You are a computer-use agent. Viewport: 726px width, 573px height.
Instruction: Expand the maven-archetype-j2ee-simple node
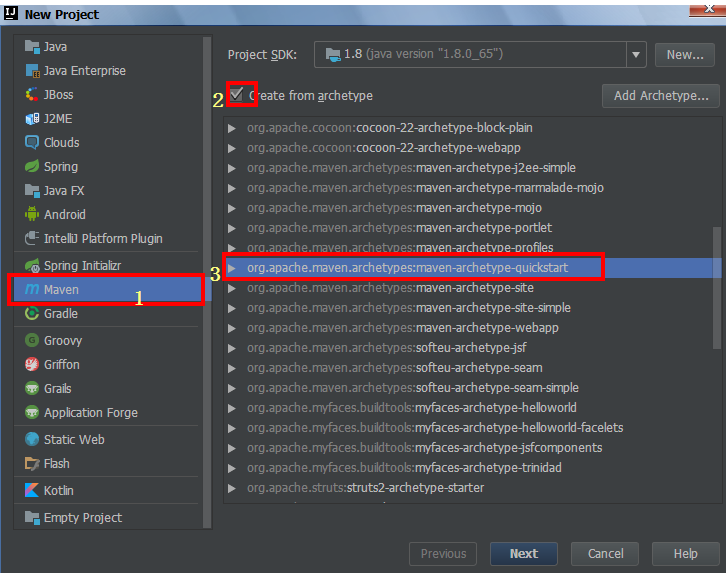(x=232, y=168)
